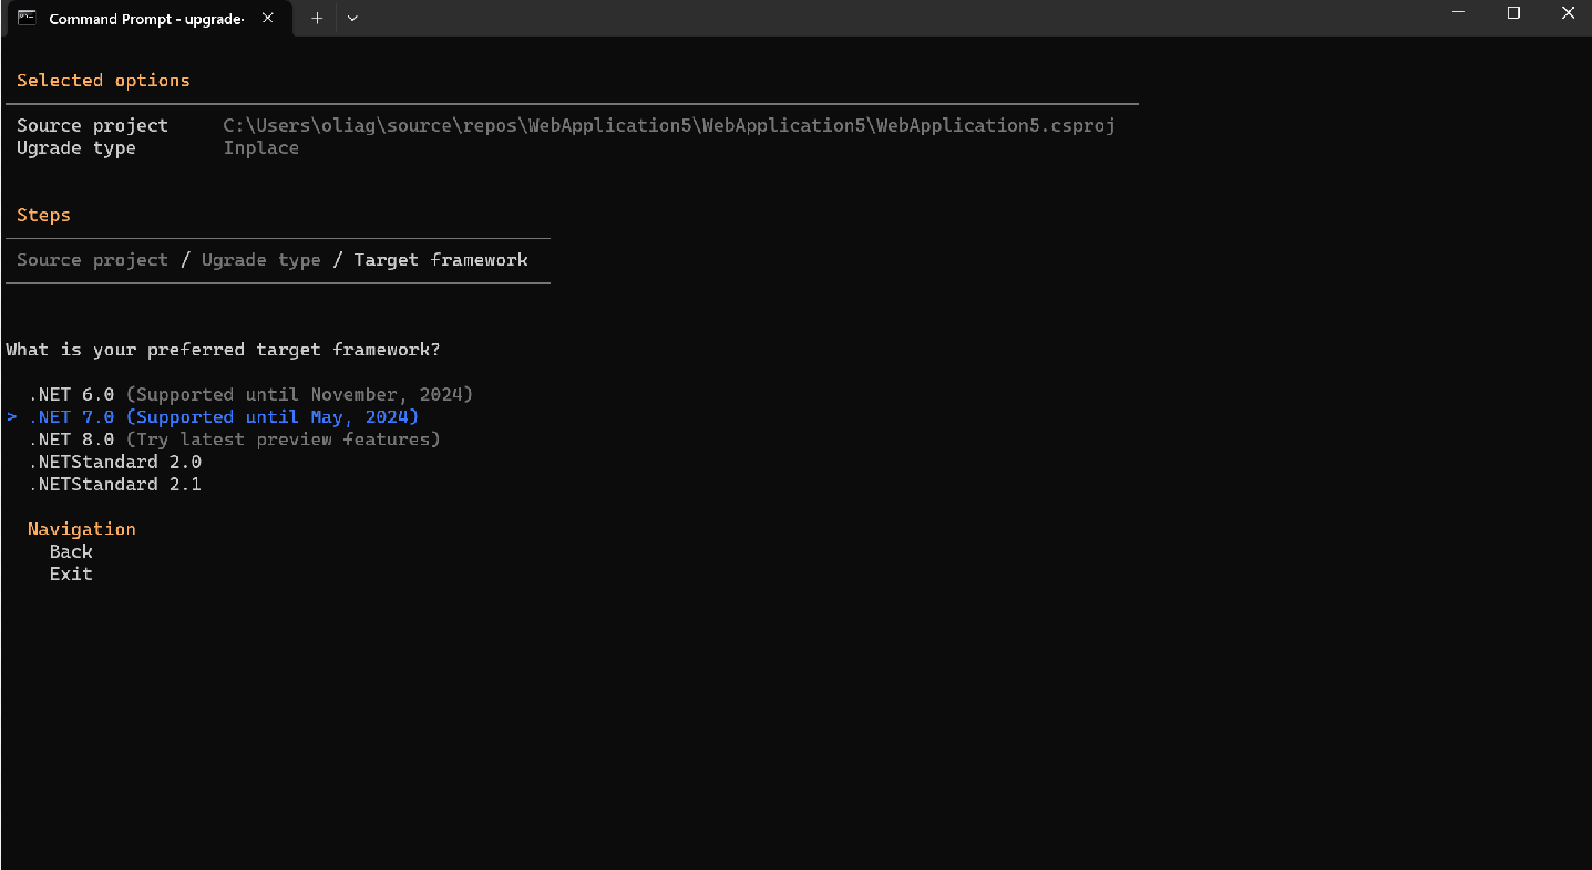Choose .NET 6.0 target framework option

tap(251, 395)
